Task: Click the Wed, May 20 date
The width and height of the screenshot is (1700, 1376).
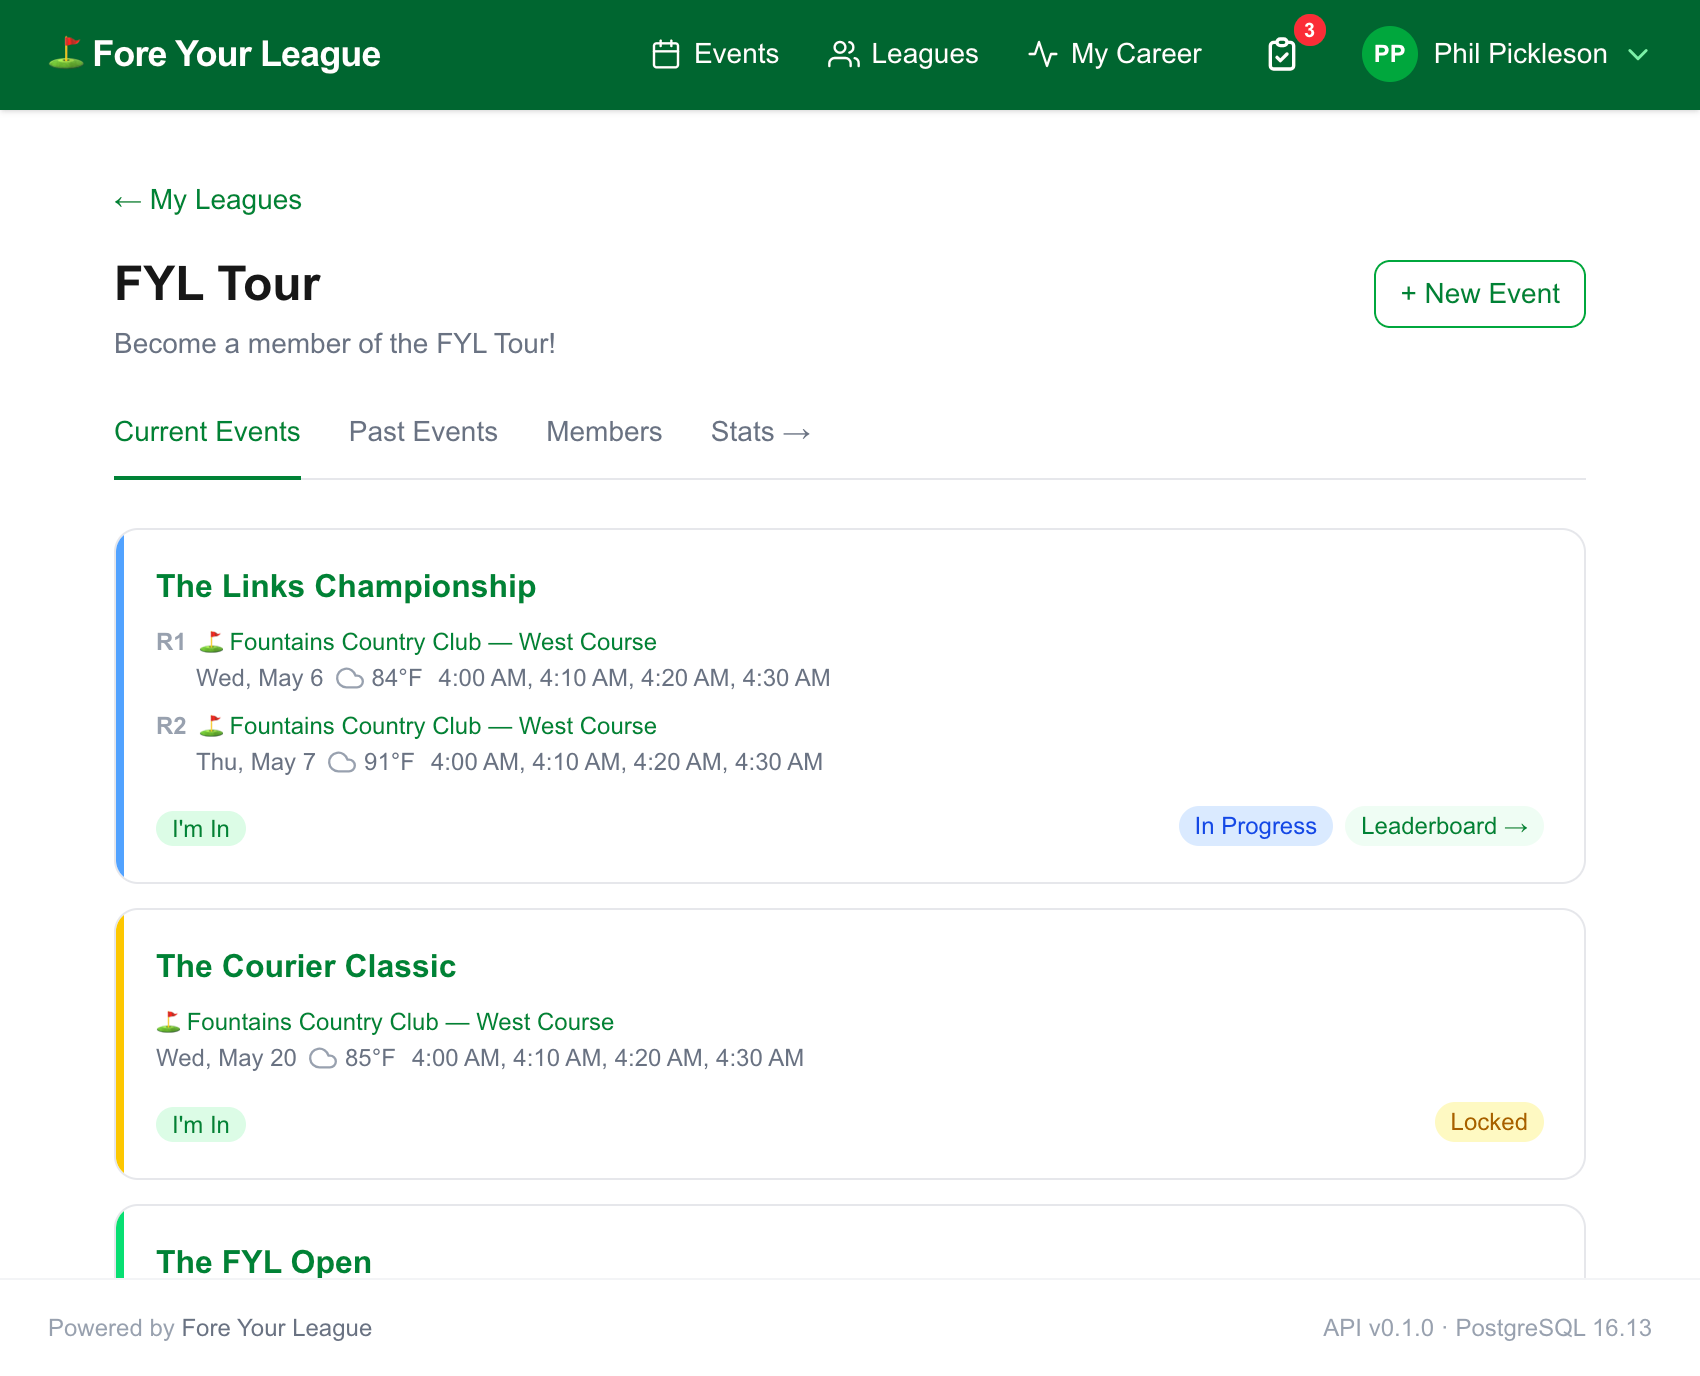Action: click(227, 1058)
